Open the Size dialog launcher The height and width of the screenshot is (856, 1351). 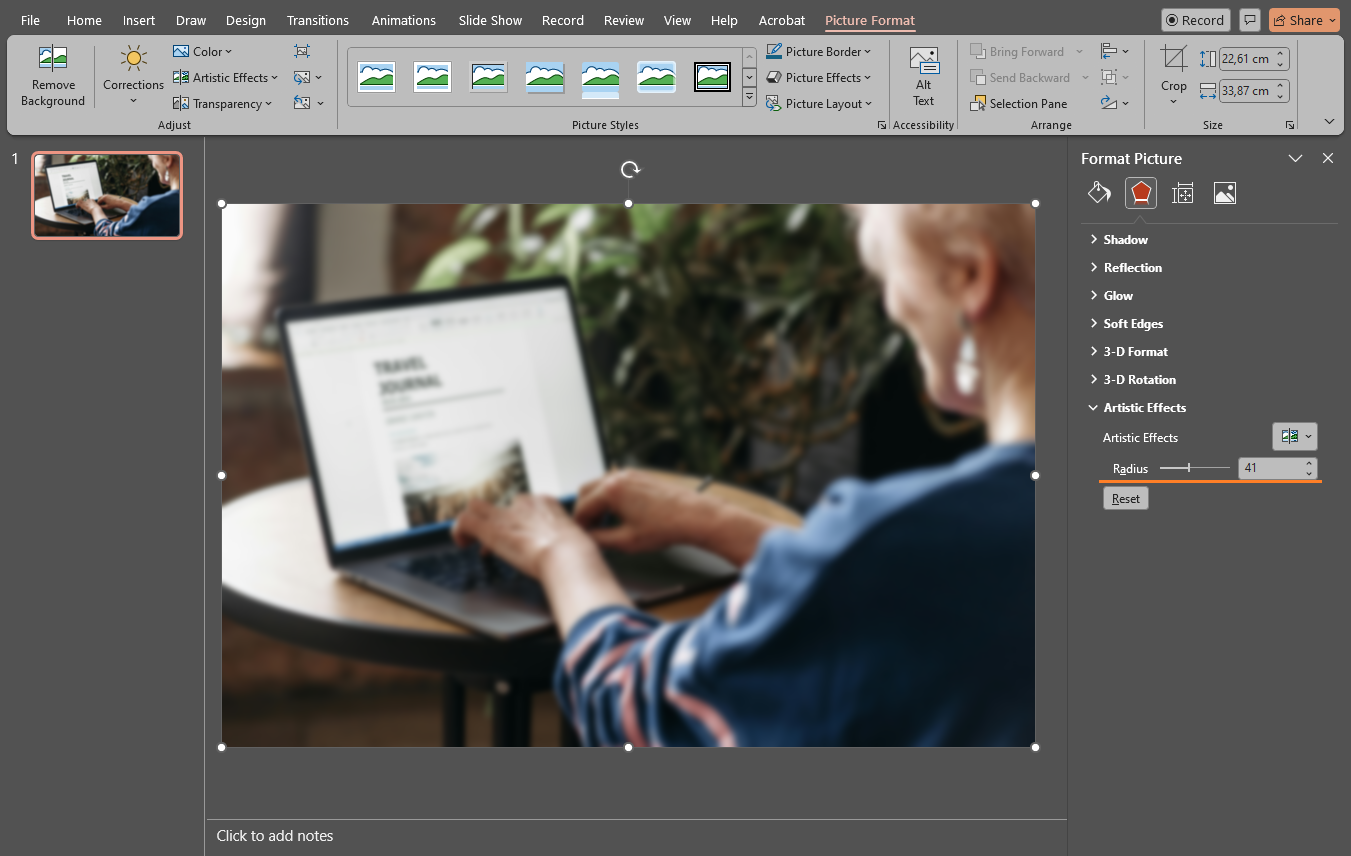point(1290,125)
